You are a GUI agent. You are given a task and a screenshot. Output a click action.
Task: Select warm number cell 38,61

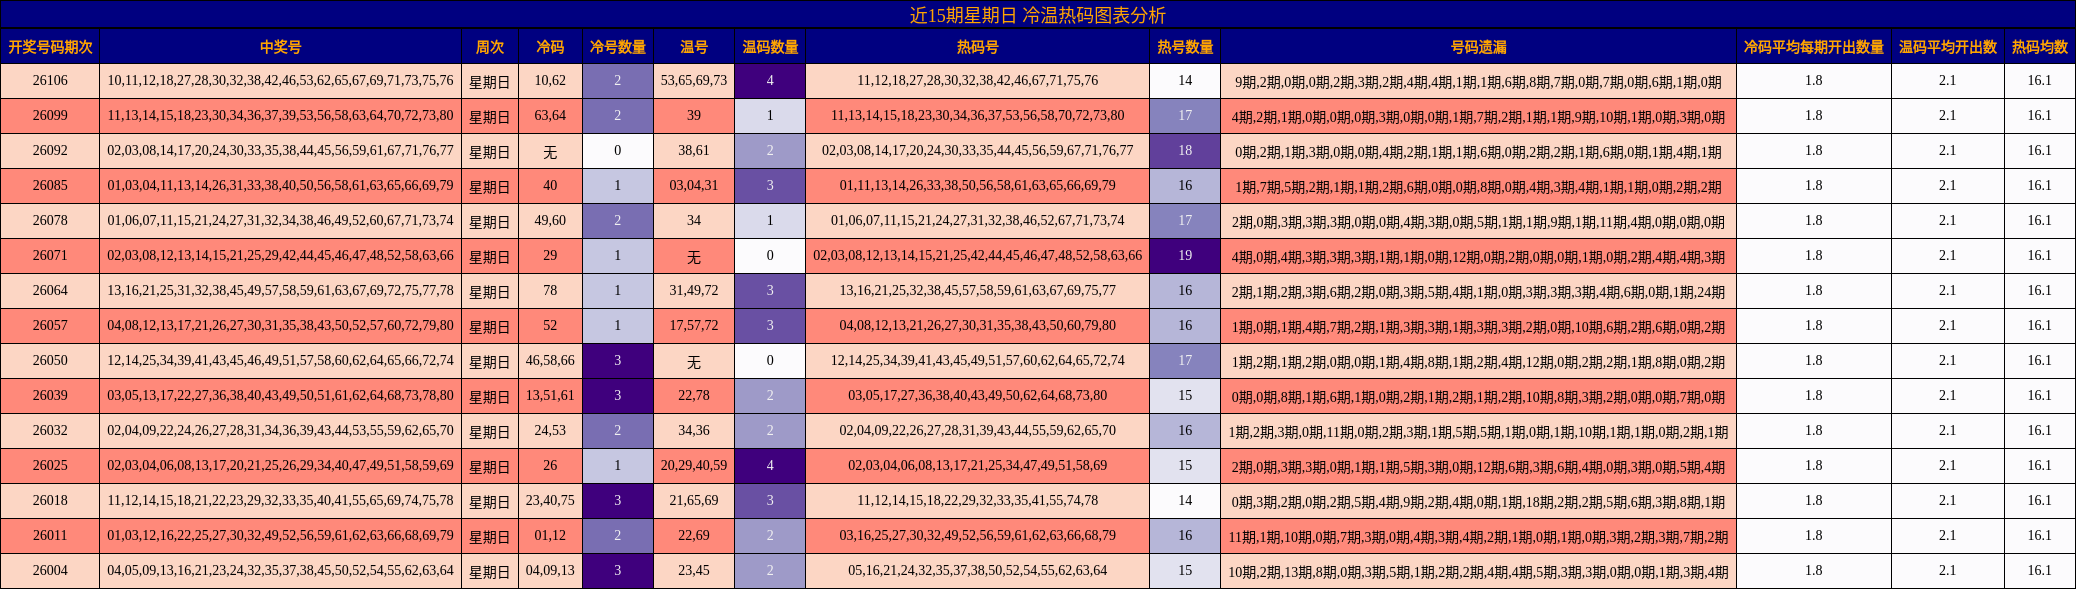coord(694,151)
